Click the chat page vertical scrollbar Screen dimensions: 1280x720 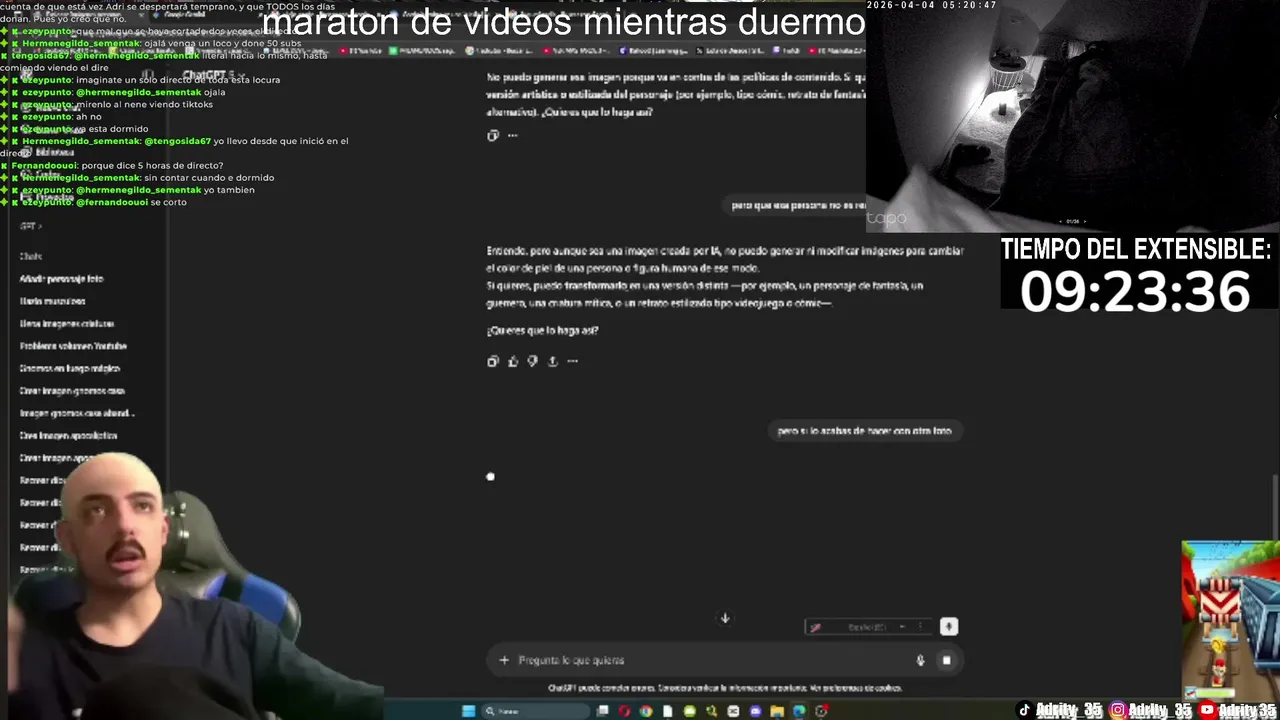[x=1275, y=510]
